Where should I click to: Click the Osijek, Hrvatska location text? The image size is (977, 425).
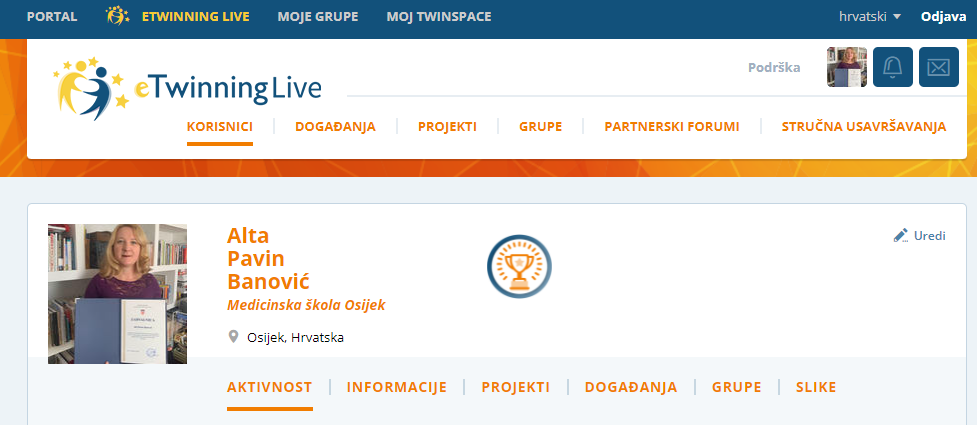295,338
